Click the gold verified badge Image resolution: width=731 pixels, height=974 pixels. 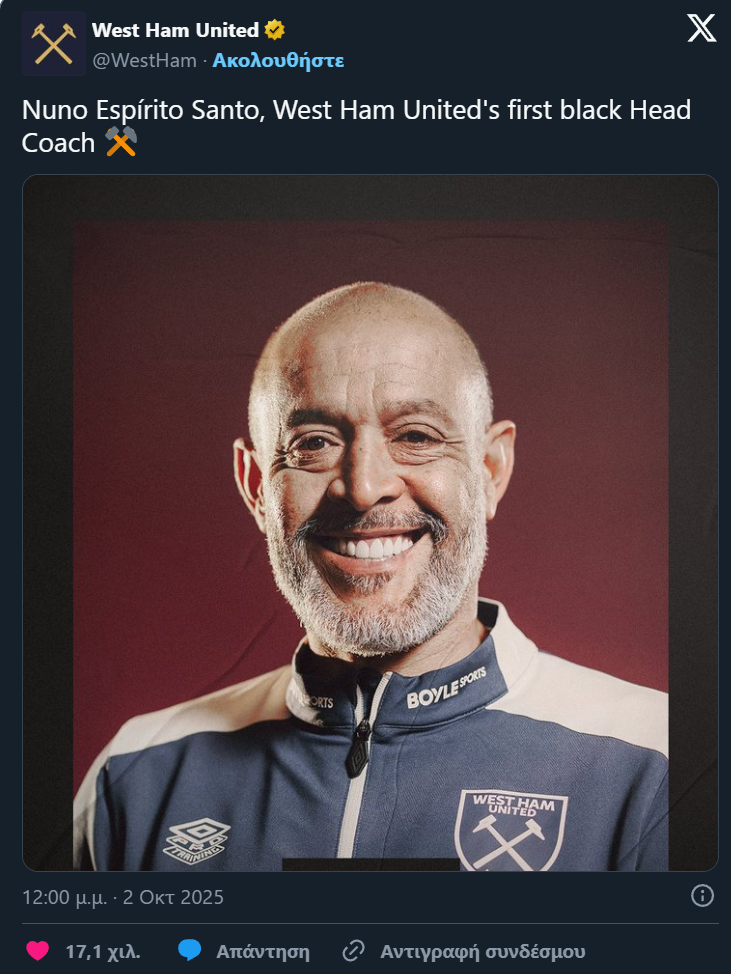pyautogui.click(x=275, y=30)
